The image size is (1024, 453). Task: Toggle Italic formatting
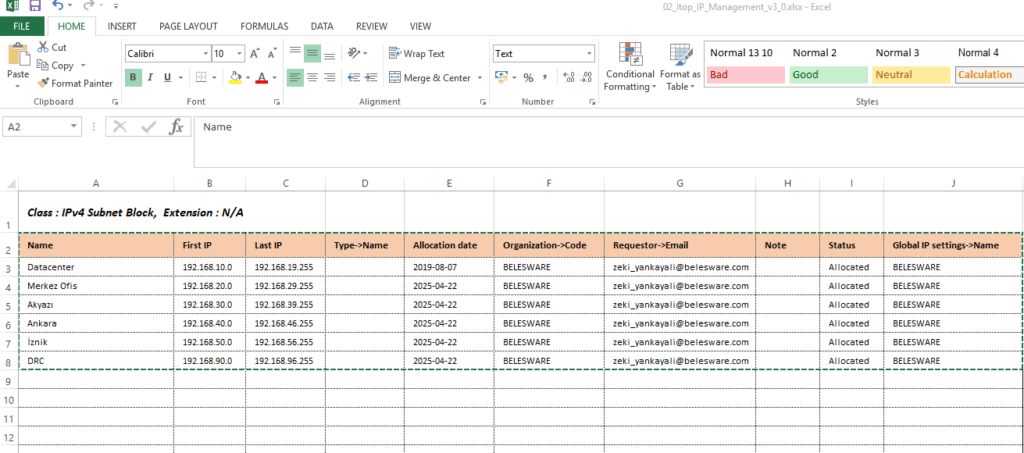click(150, 77)
